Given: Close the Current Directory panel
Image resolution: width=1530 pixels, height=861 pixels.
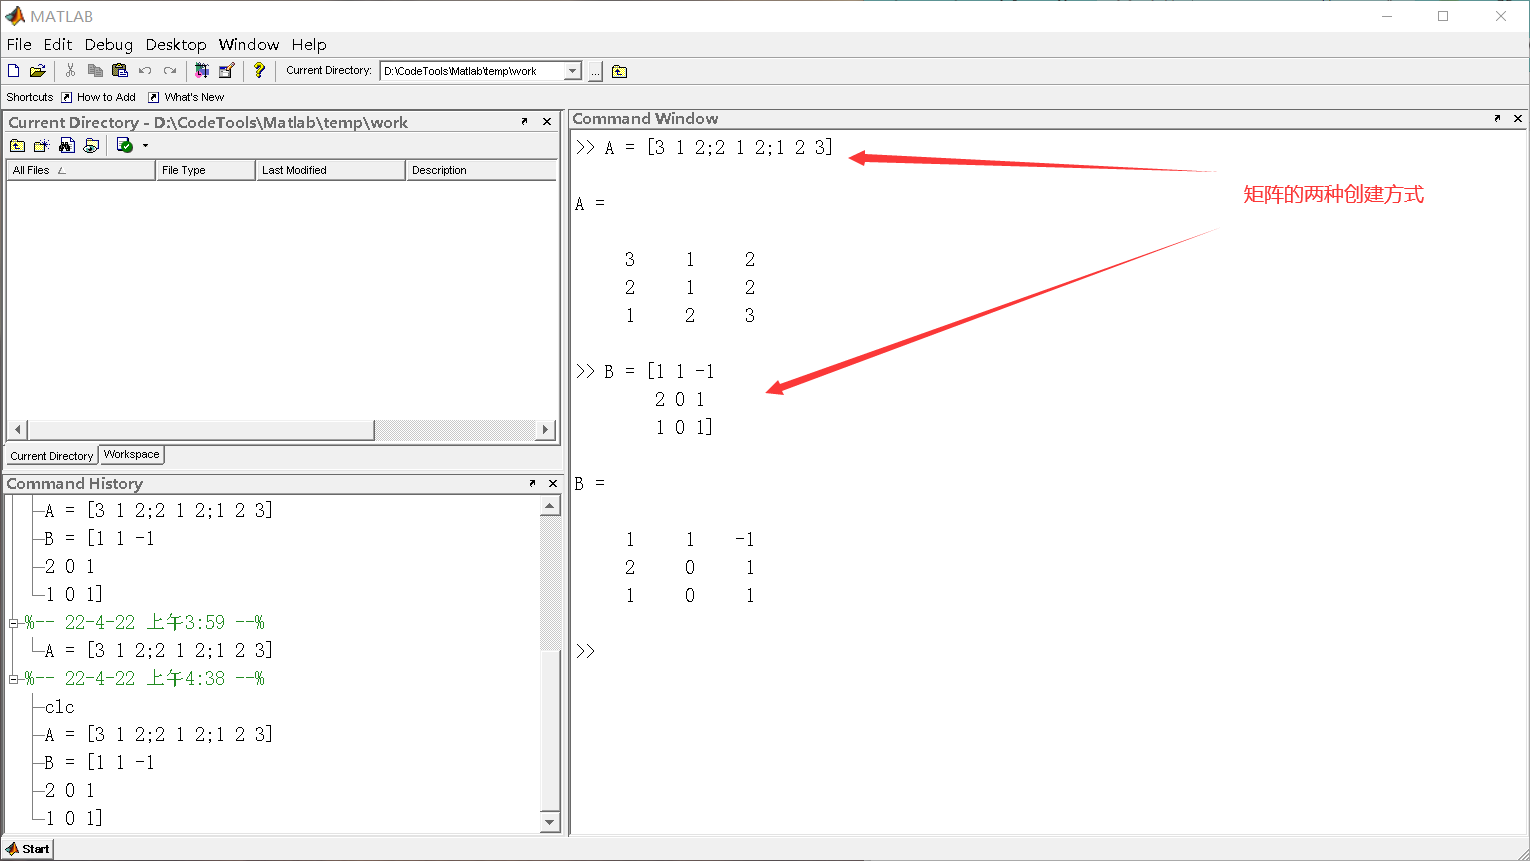Looking at the screenshot, I should [x=547, y=121].
